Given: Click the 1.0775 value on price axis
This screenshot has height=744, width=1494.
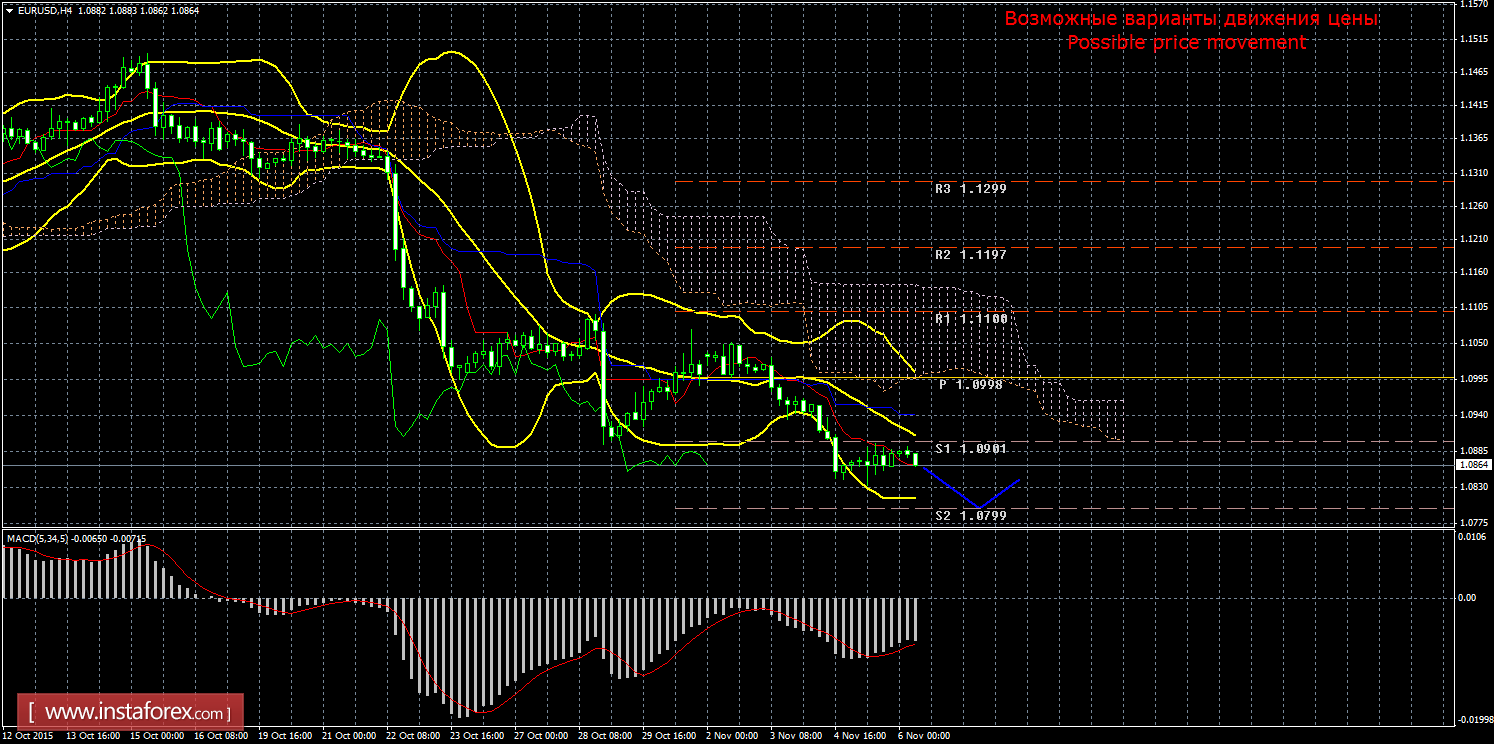Looking at the screenshot, I should tap(1471, 522).
